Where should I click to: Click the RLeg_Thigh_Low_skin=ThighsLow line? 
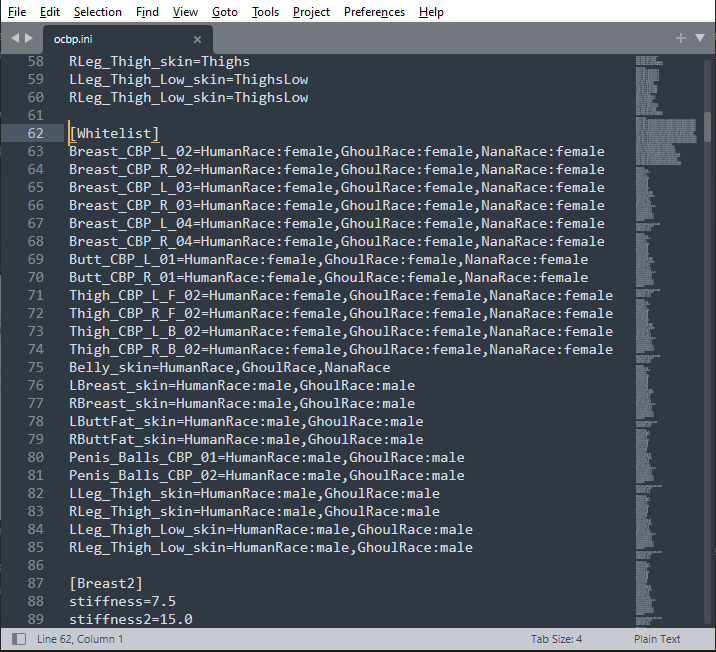(189, 98)
